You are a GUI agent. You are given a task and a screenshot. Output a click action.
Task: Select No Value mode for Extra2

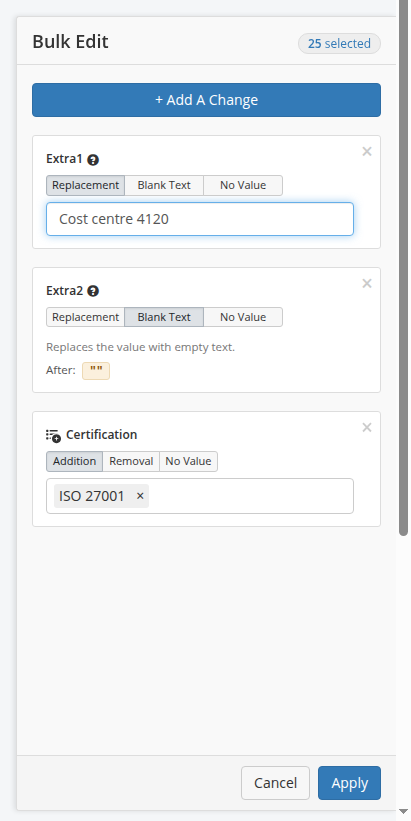243,317
